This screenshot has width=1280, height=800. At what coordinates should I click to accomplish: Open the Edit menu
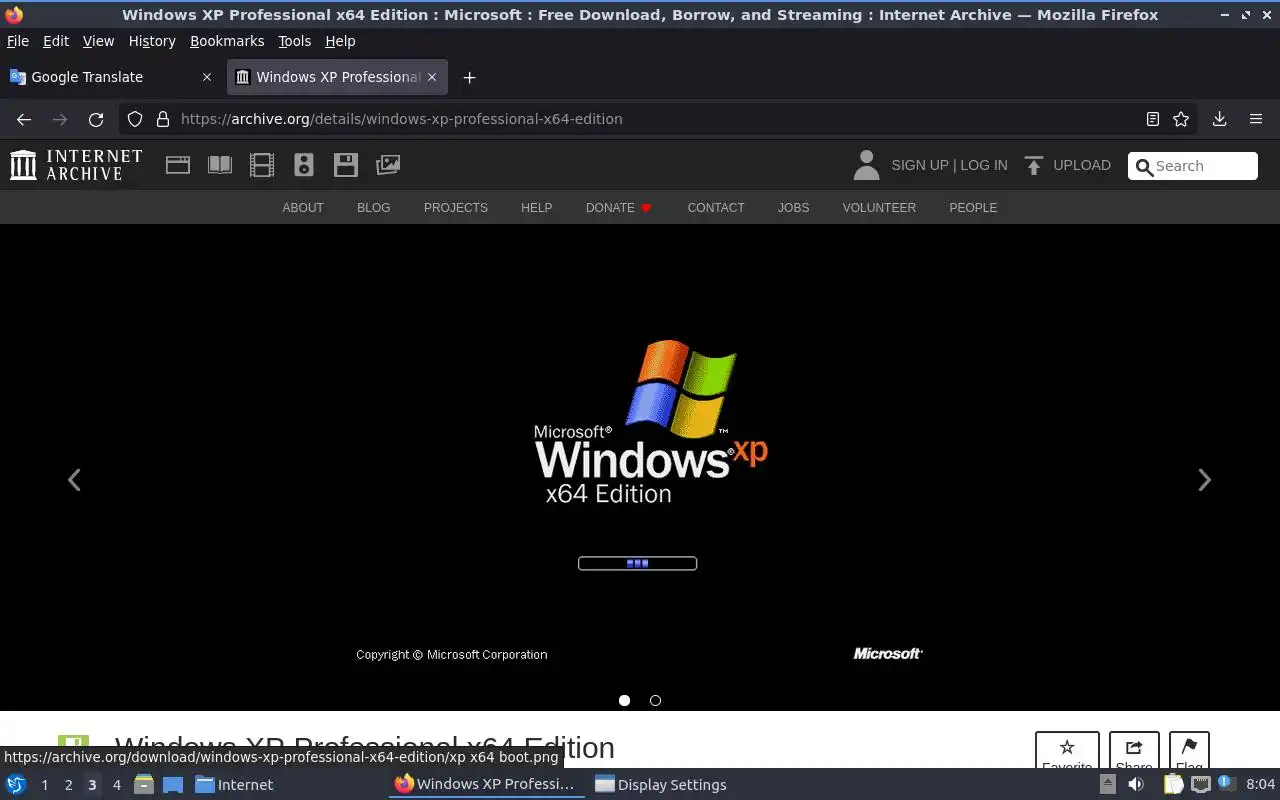click(56, 41)
